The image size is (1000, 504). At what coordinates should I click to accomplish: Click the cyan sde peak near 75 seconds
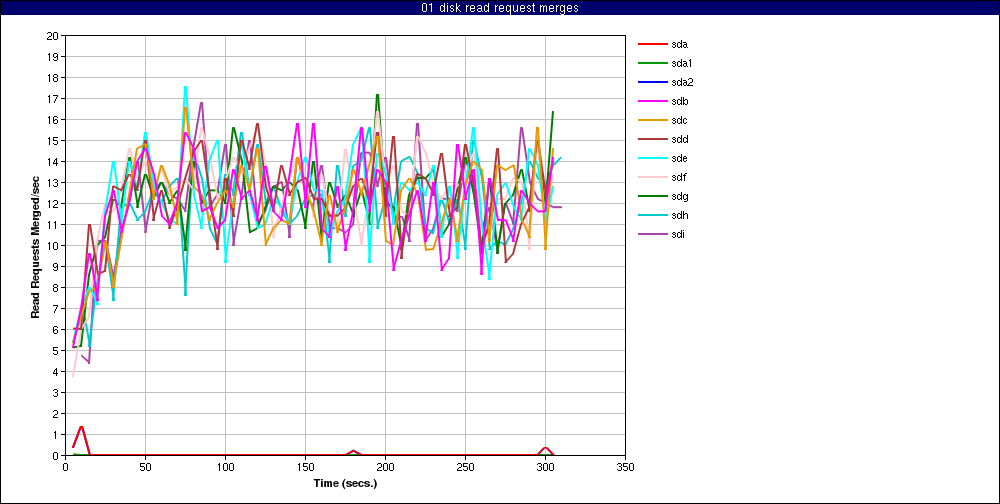tap(186, 87)
